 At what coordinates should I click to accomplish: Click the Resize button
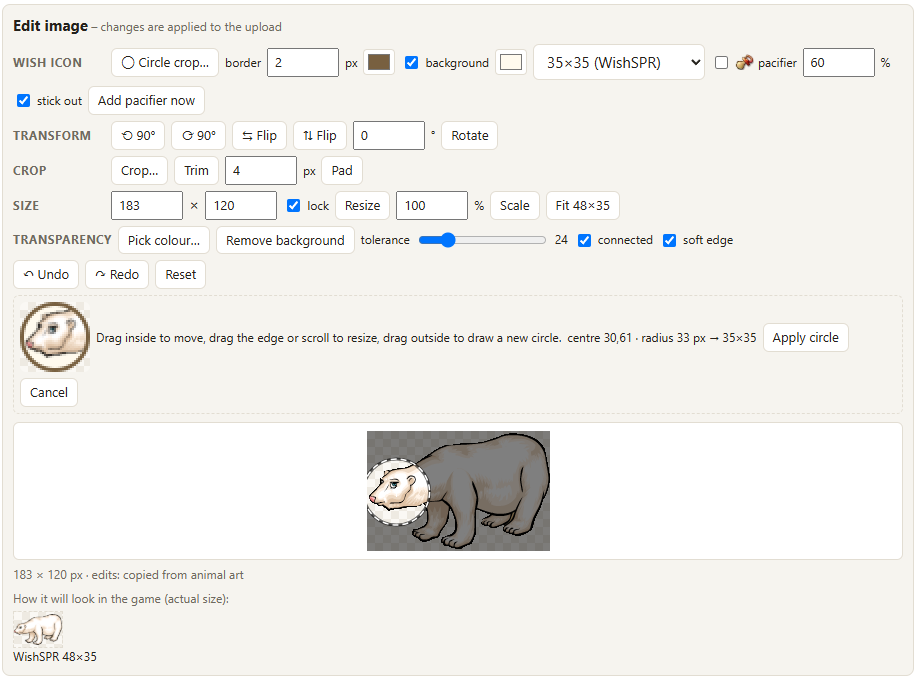(362, 206)
